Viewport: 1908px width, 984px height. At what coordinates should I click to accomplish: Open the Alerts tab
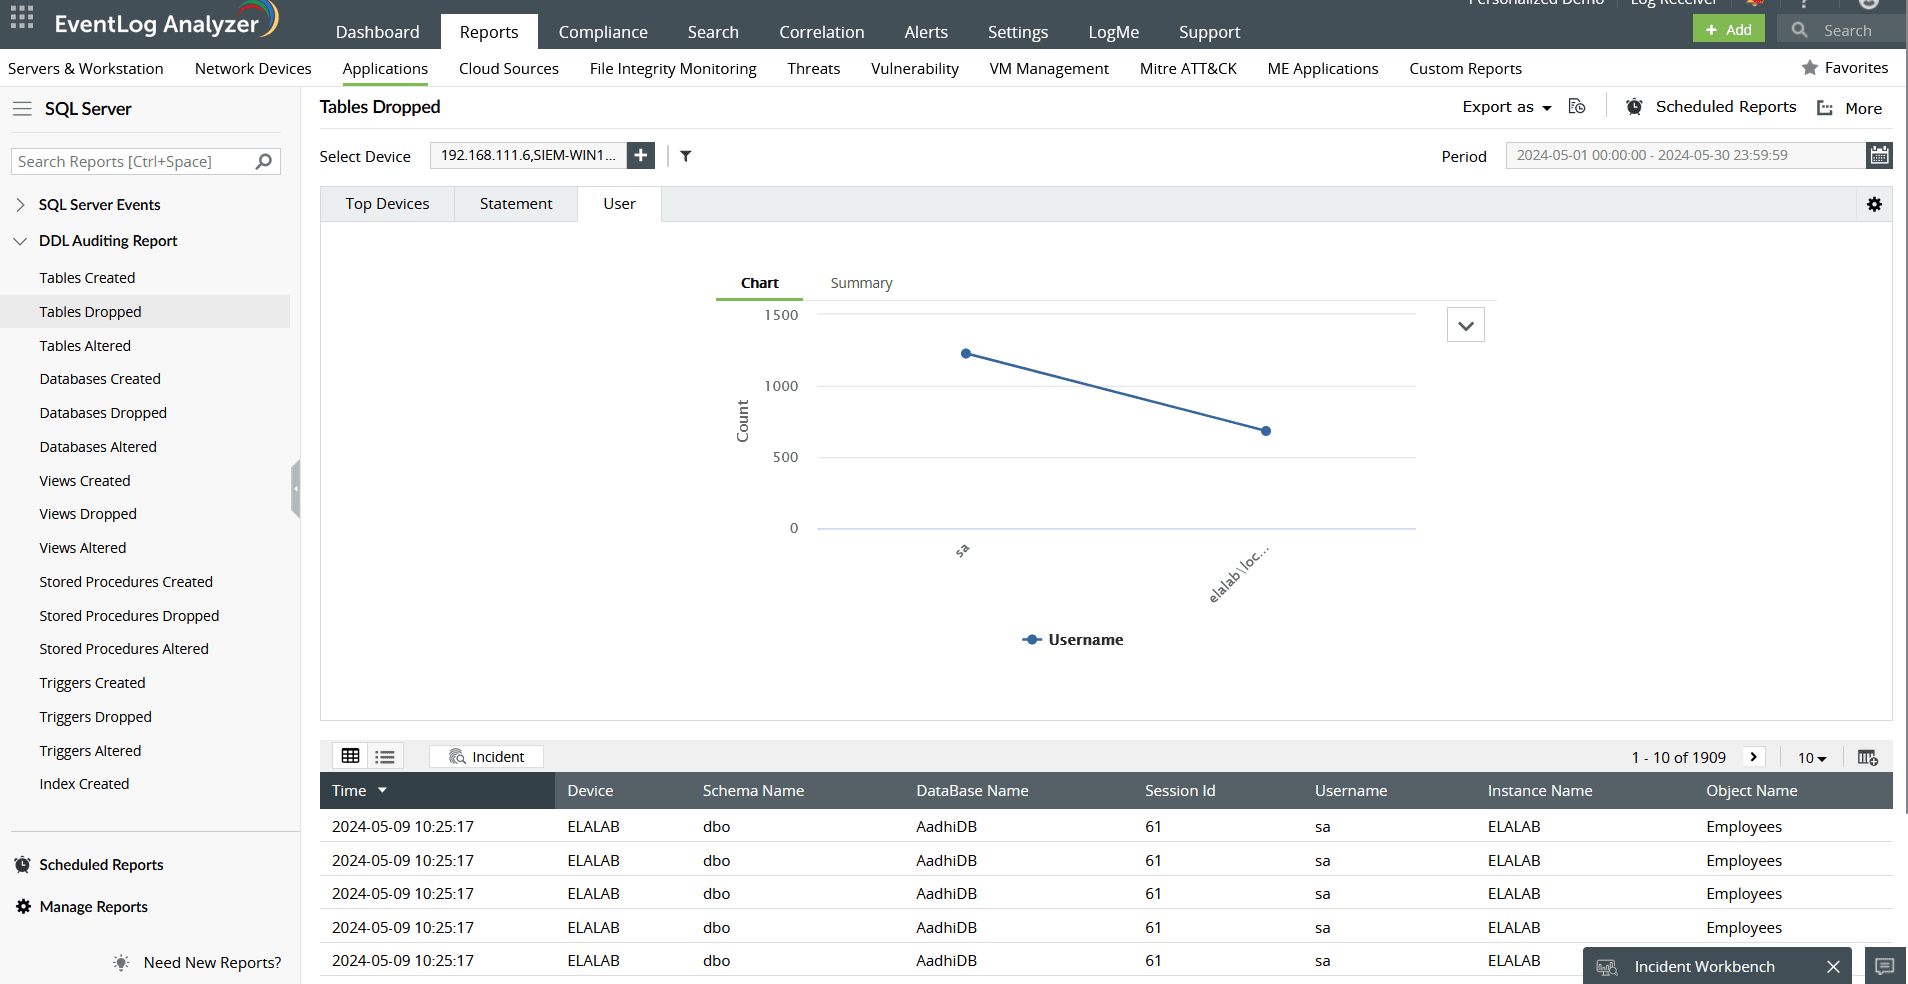(x=926, y=32)
